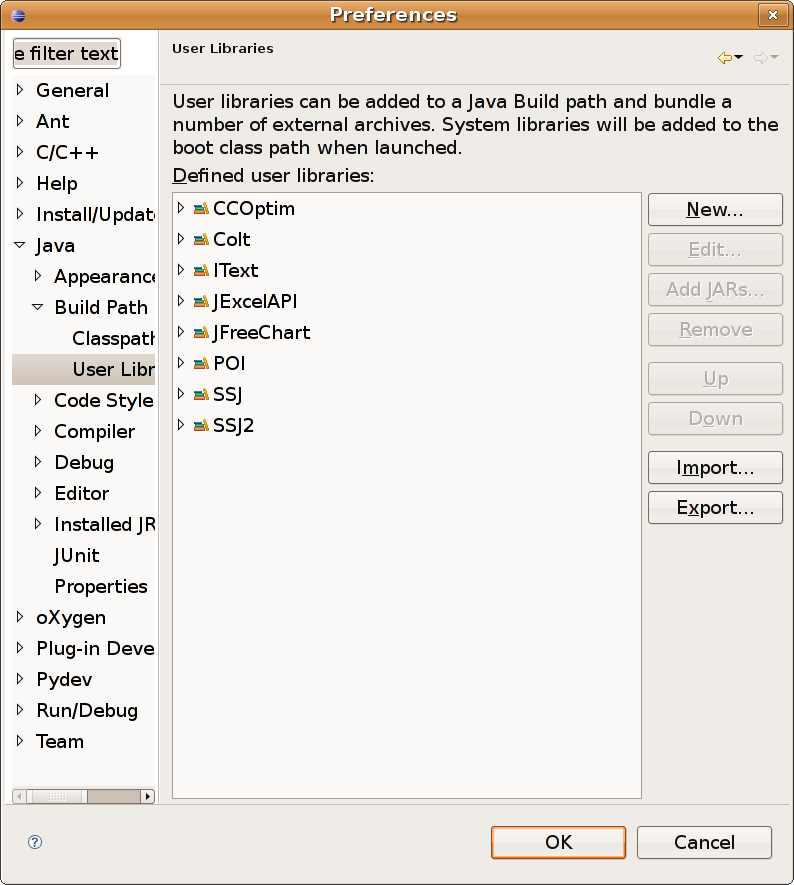Viewport: 794px width, 885px height.
Task: Click the forward navigation arrow
Action: [x=761, y=58]
